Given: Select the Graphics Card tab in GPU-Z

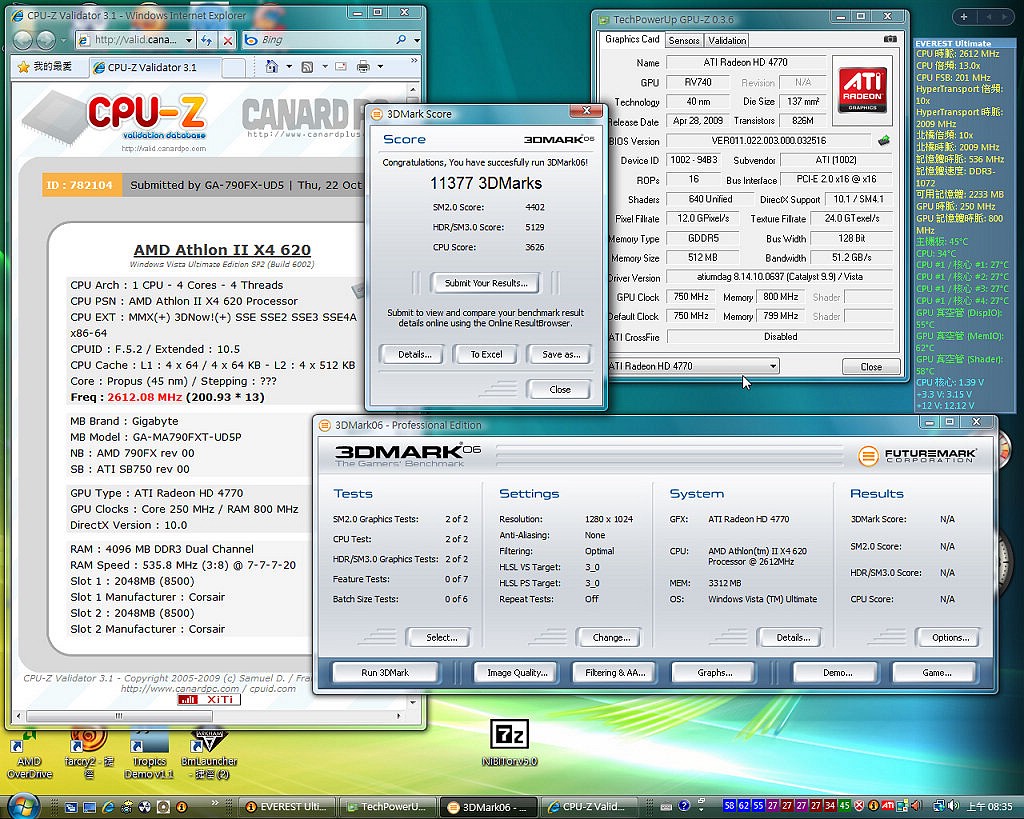Looking at the screenshot, I should tap(632, 39).
